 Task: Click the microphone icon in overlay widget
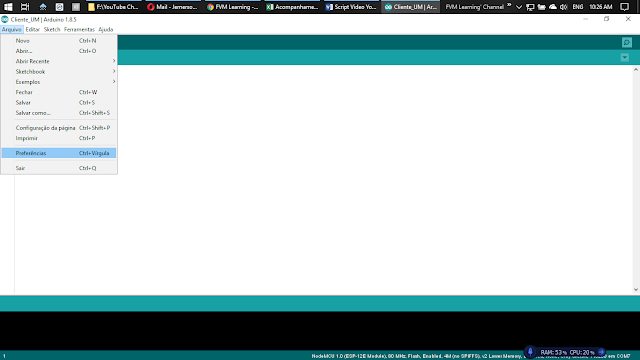(x=530, y=351)
